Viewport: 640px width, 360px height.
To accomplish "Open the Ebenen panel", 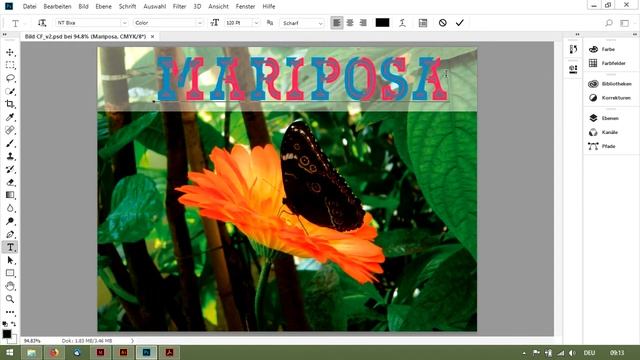I will click(611, 118).
